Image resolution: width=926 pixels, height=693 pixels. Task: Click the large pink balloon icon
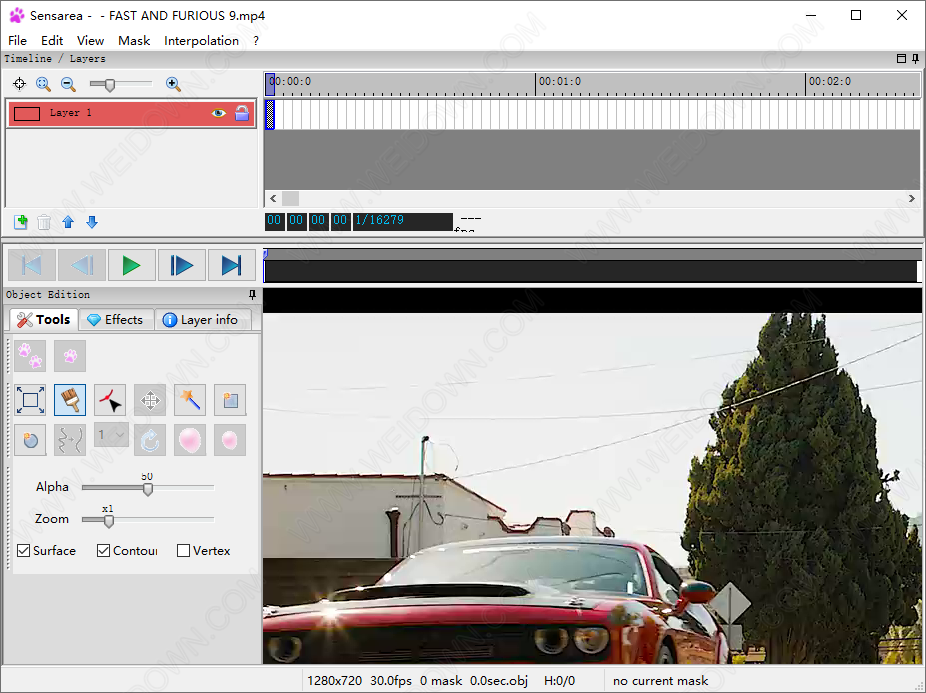[x=190, y=440]
